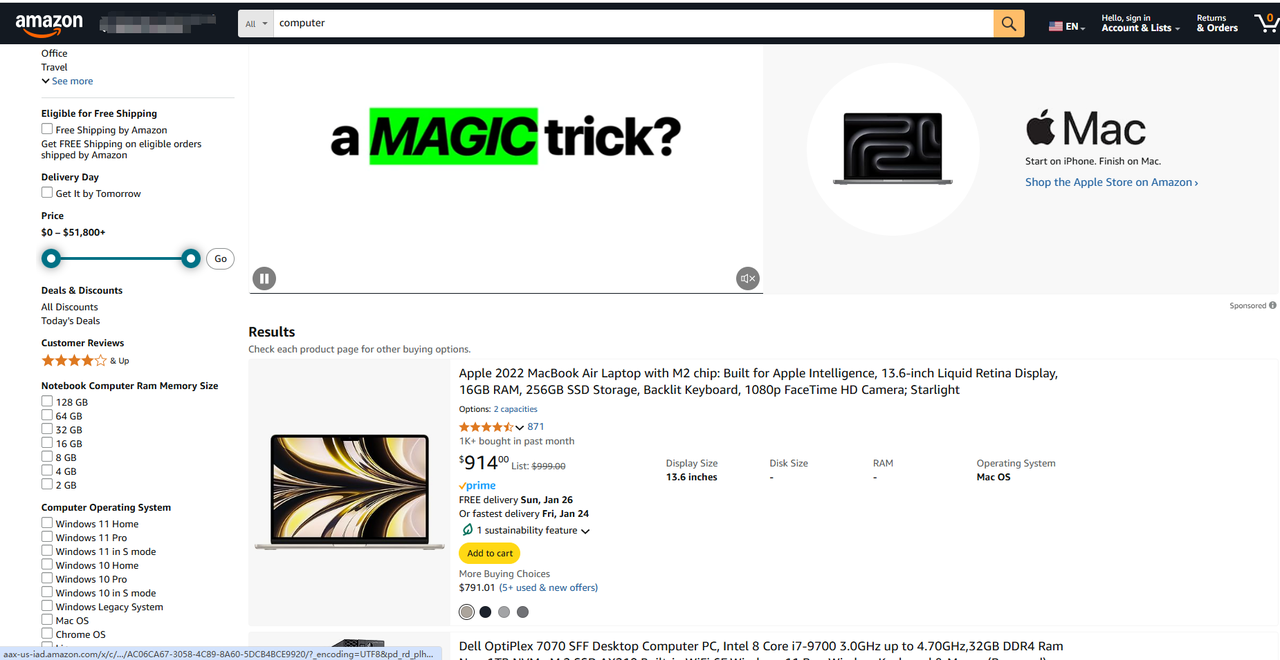This screenshot has height=660, width=1280.
Task: Filter by four stars & up rating
Action: [85, 360]
